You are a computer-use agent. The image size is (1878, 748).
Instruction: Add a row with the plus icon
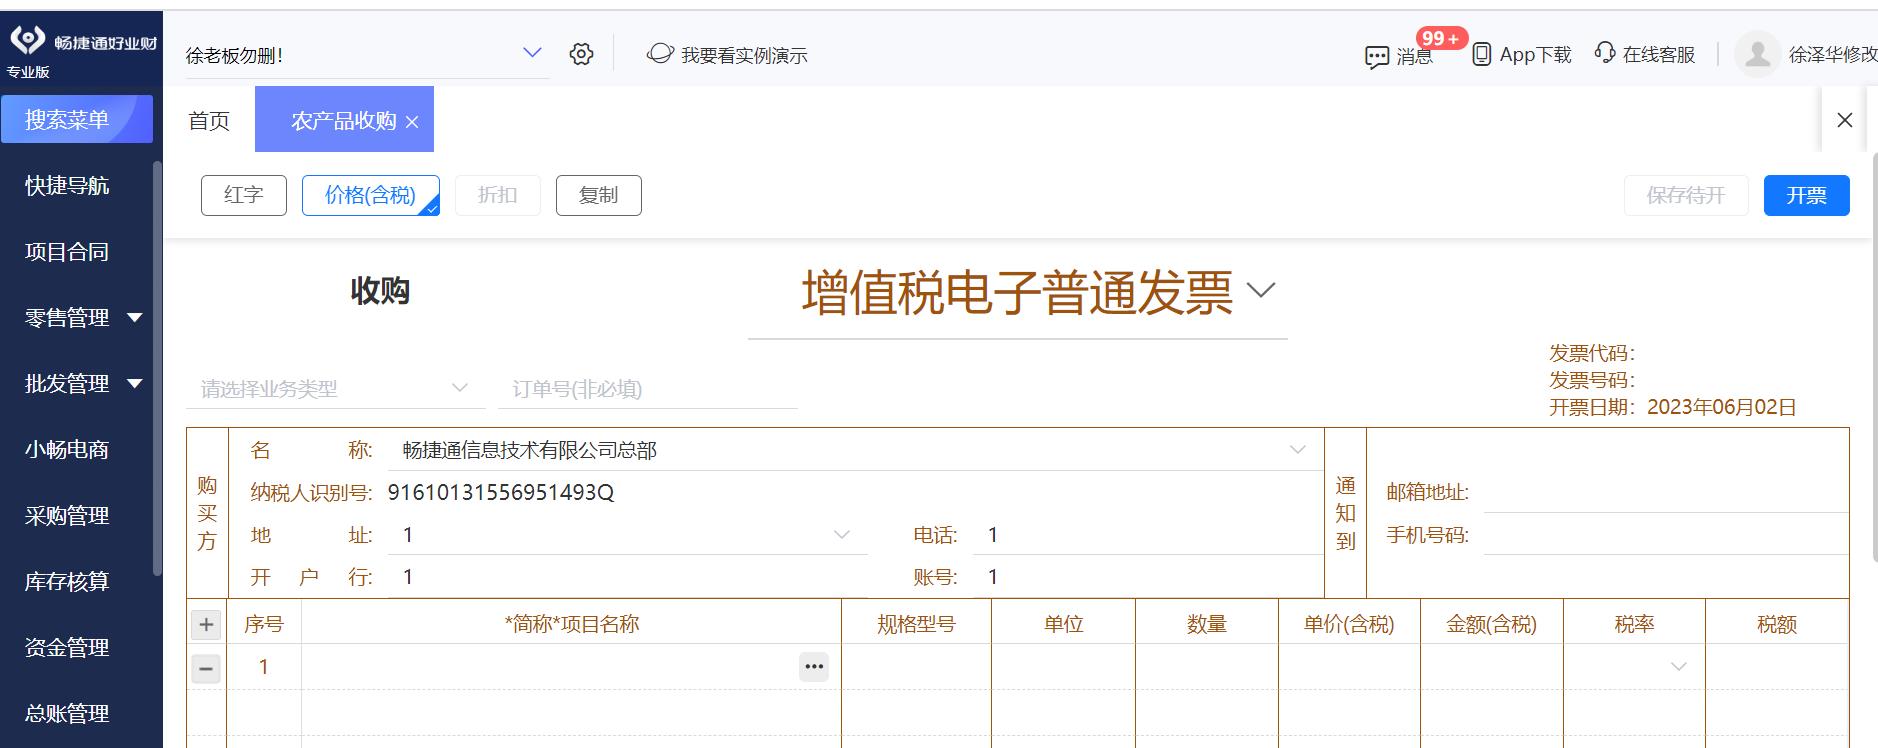coord(206,625)
